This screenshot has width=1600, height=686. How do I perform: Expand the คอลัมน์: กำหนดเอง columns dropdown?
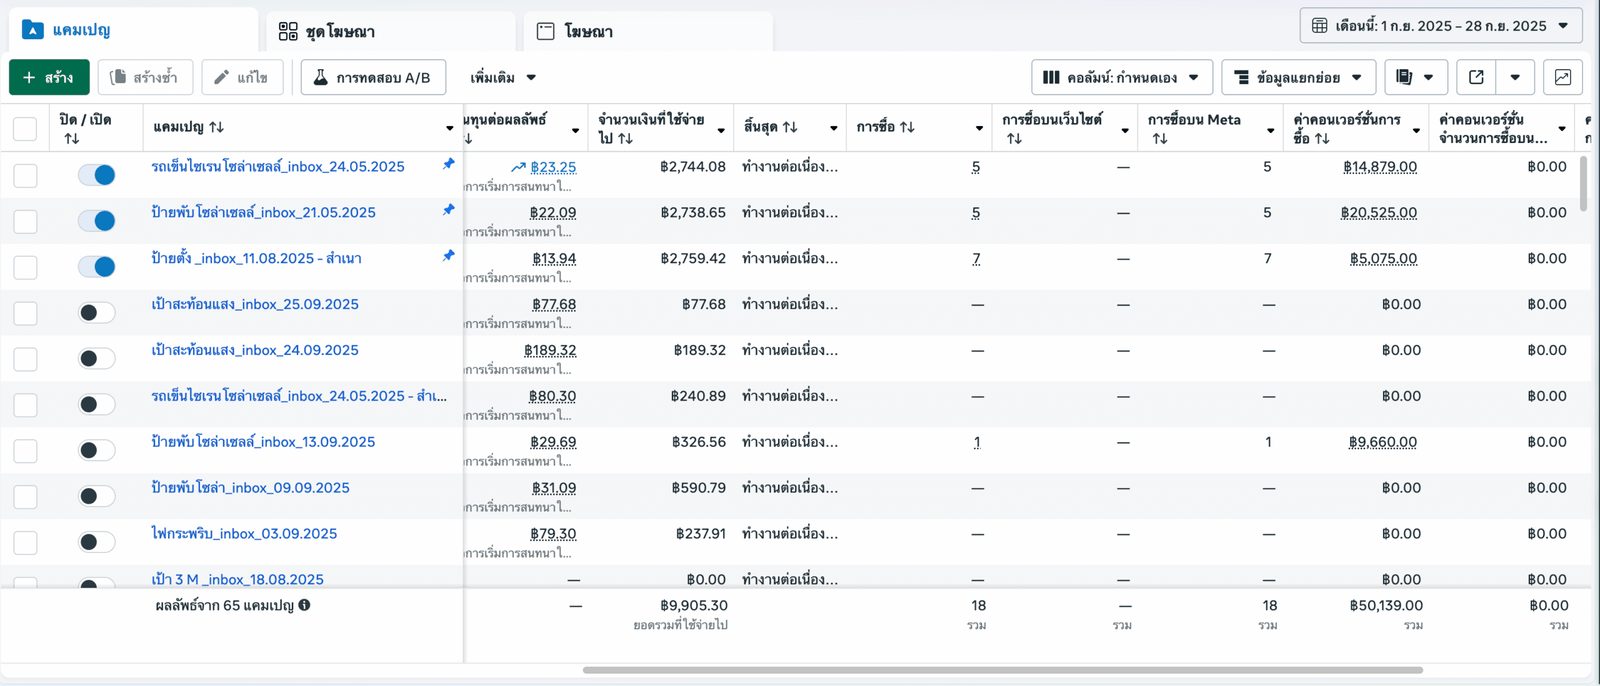1121,77
